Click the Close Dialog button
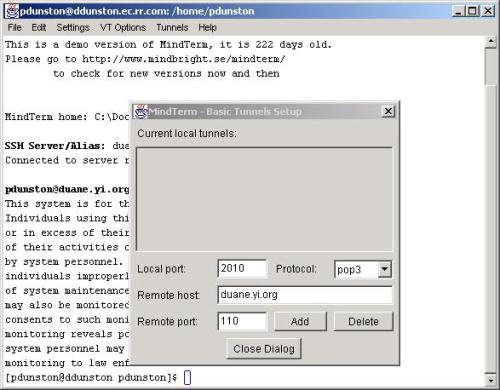 coord(264,349)
